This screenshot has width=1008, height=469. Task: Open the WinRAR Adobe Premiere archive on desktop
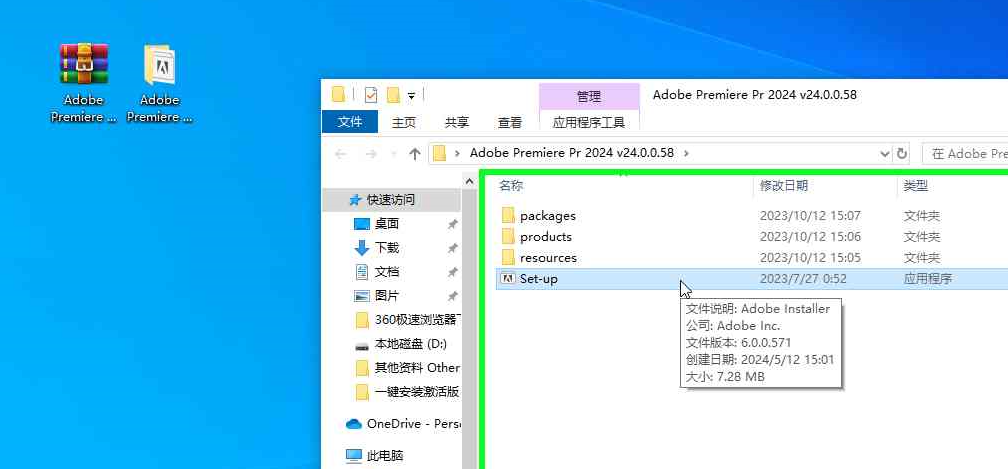pyautogui.click(x=84, y=82)
